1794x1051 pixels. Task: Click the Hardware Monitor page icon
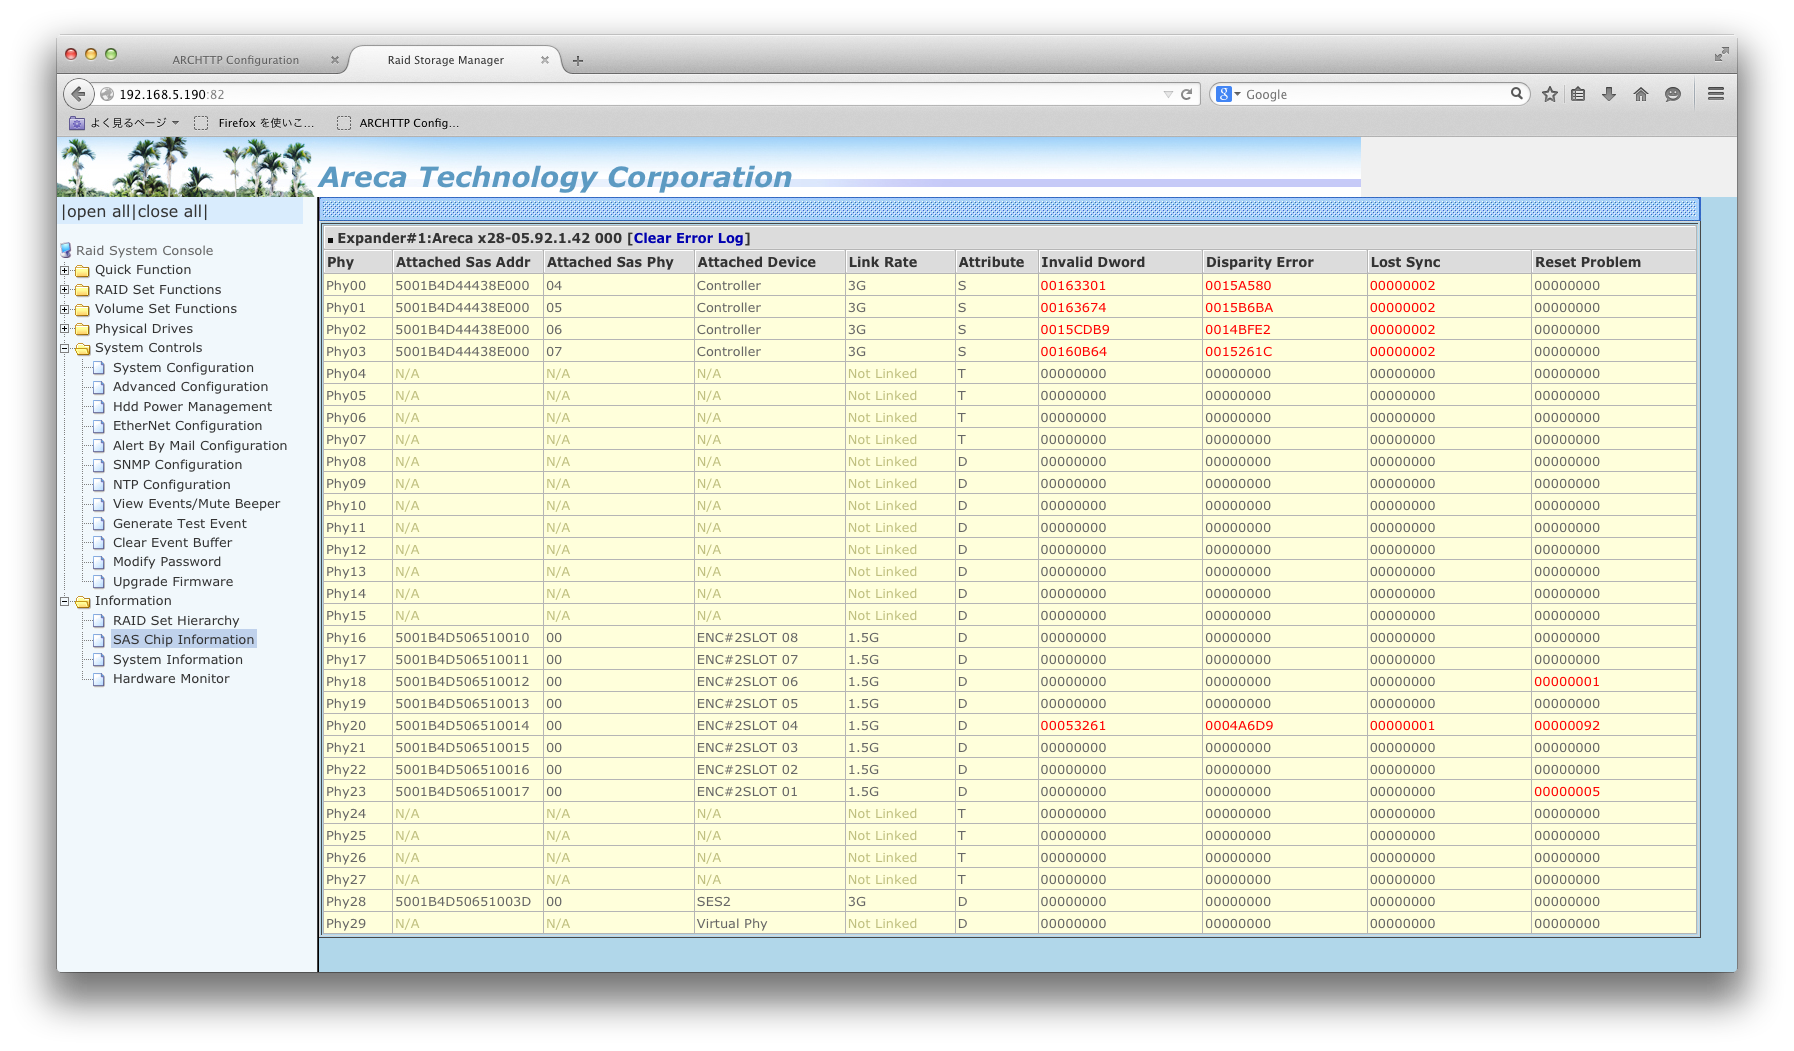click(98, 679)
